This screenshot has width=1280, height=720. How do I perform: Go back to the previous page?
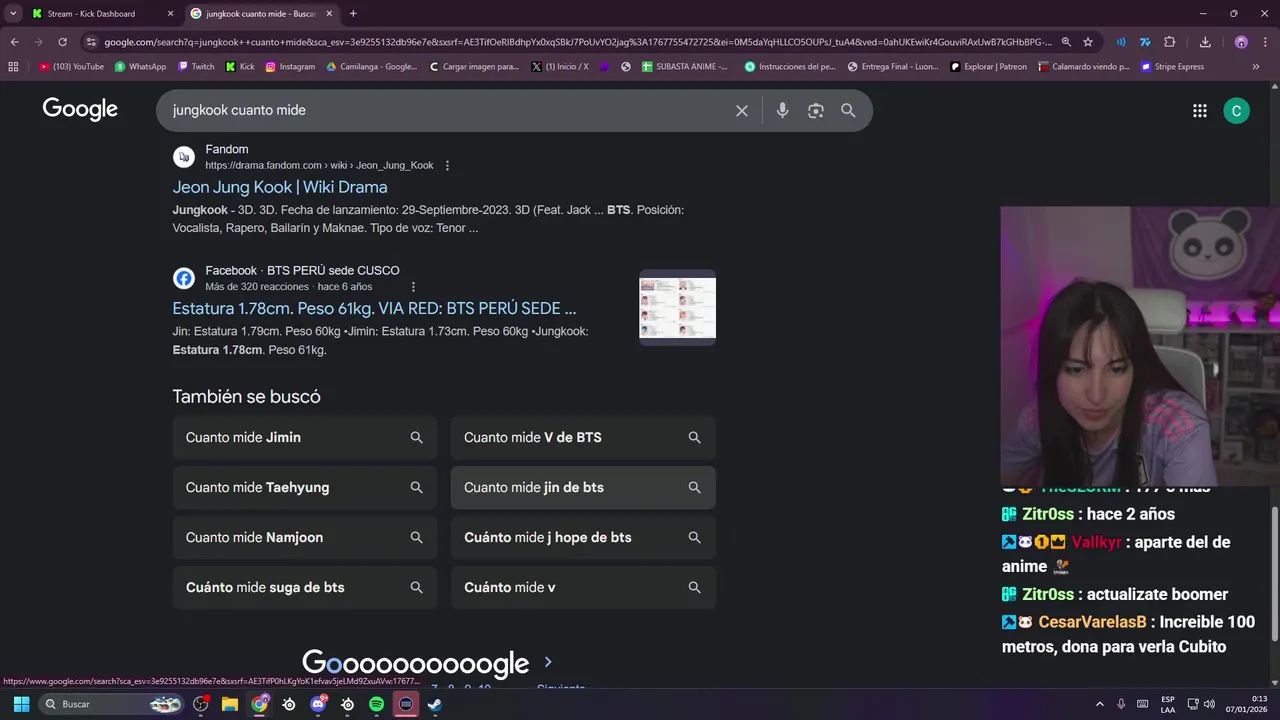(14, 42)
